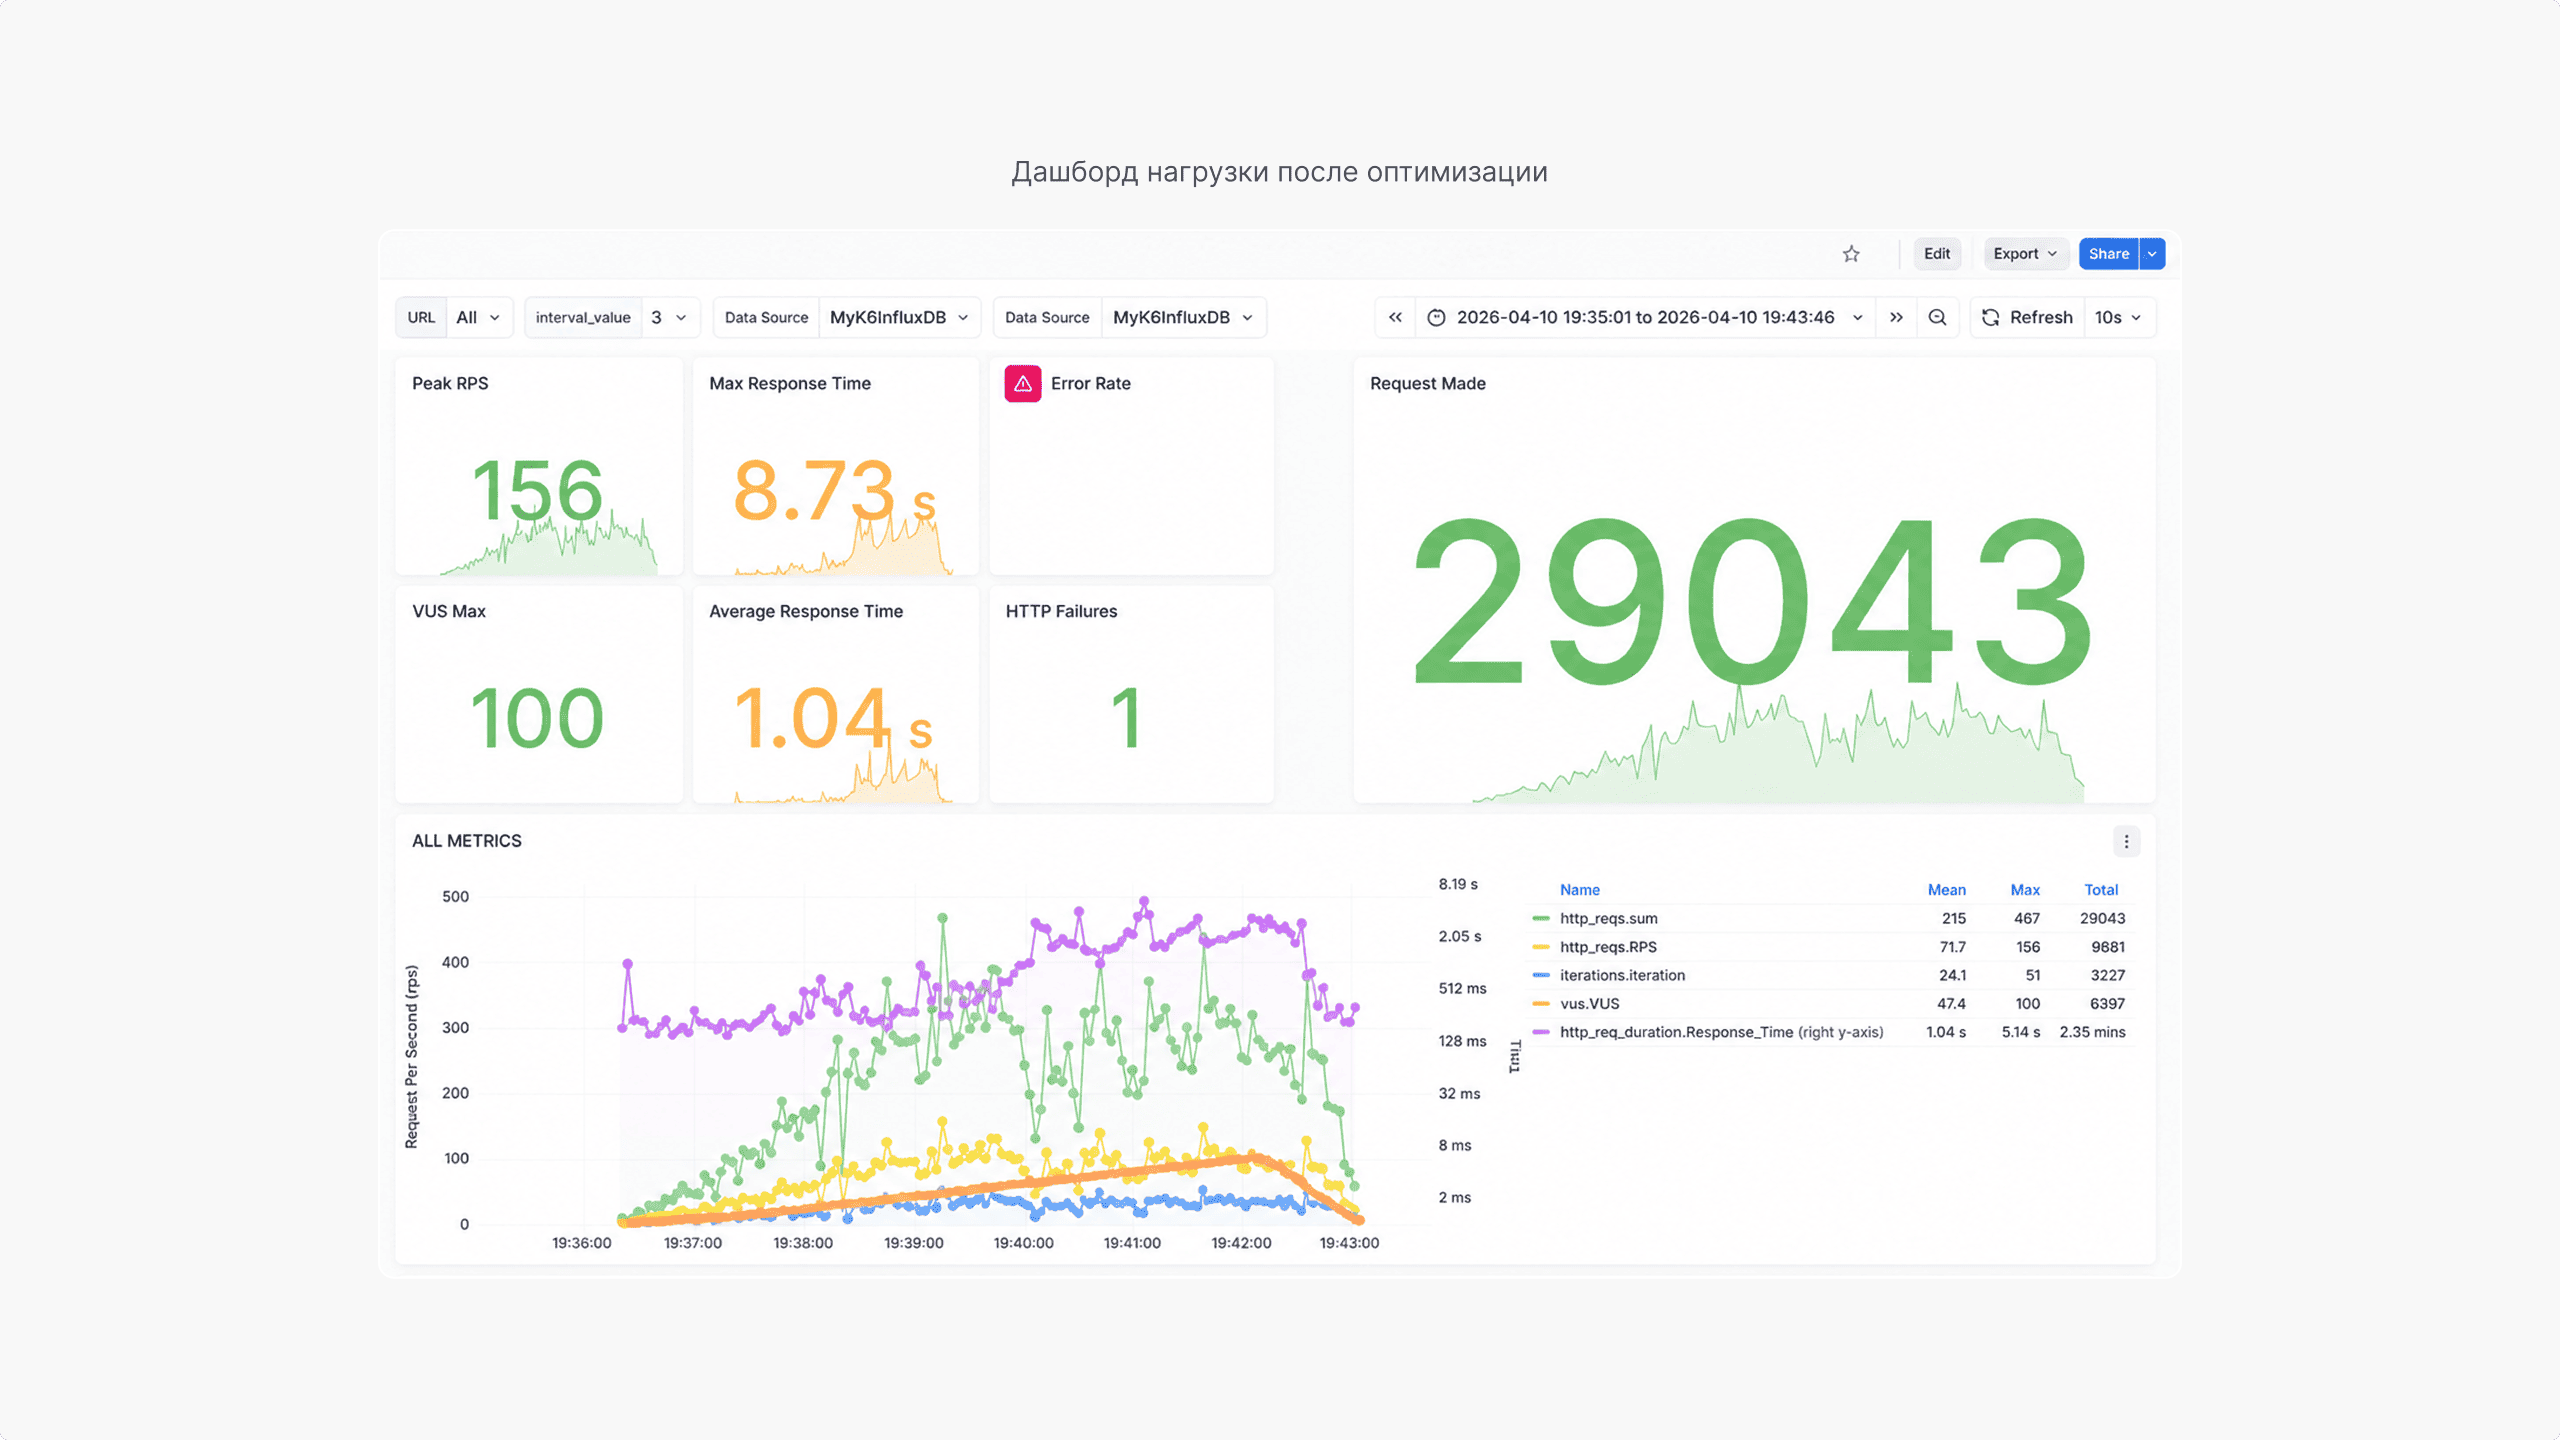The height and width of the screenshot is (1440, 2560).
Task: Open the Export menu
Action: coord(2025,254)
